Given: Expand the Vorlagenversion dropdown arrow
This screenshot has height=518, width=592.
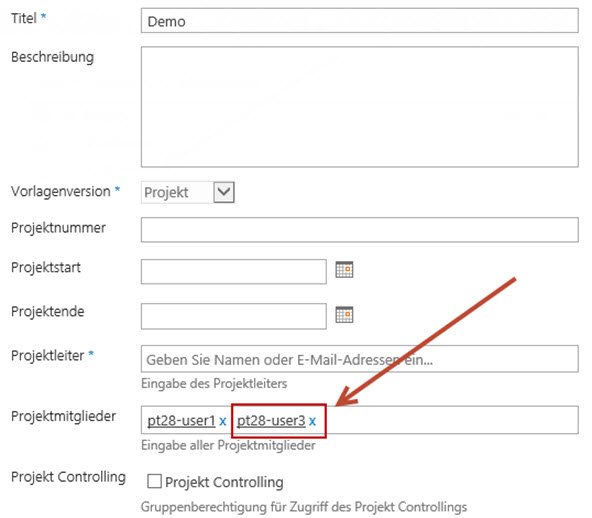Looking at the screenshot, I should click(x=224, y=192).
